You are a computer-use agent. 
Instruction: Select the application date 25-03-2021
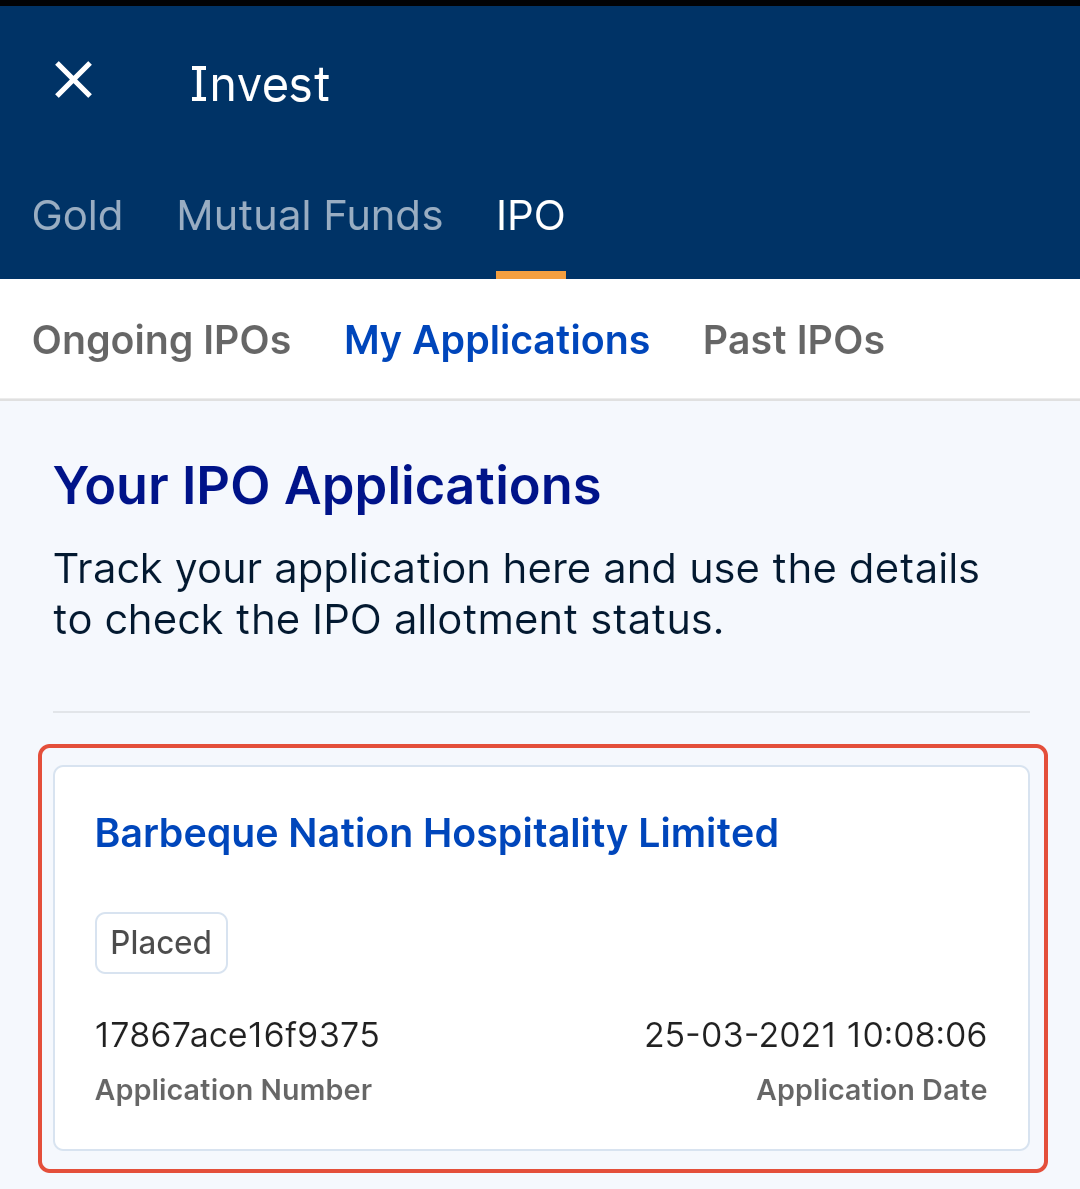[x=815, y=1035]
